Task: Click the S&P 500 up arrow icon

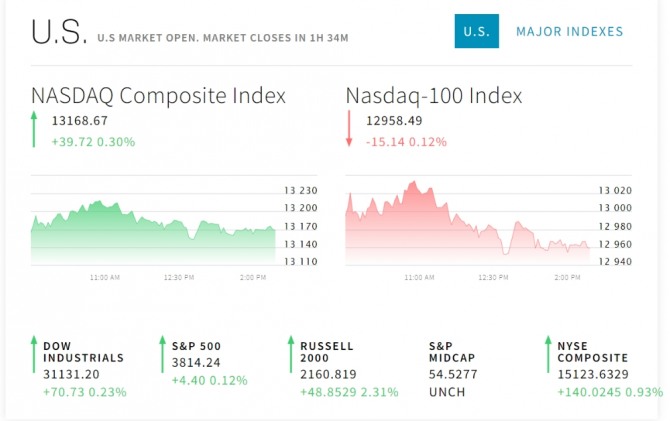Action: point(162,355)
